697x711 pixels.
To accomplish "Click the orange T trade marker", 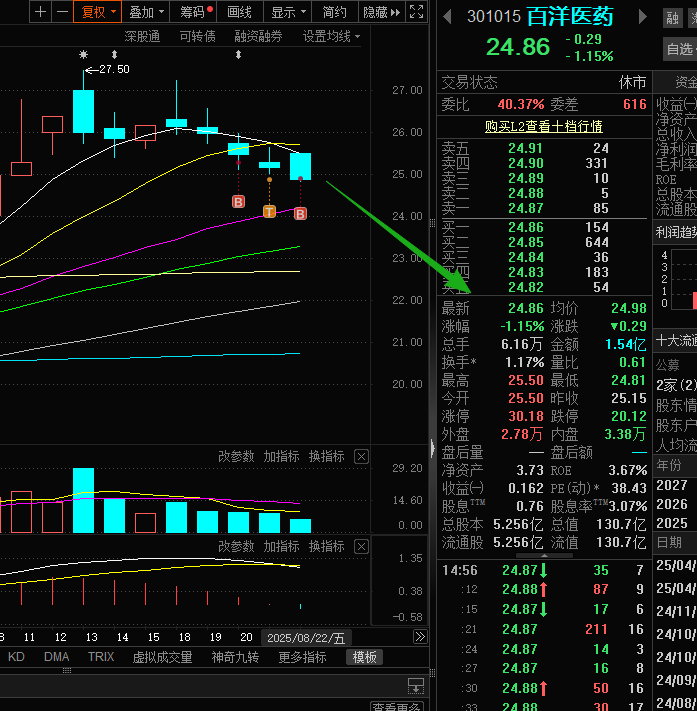I will (x=269, y=211).
